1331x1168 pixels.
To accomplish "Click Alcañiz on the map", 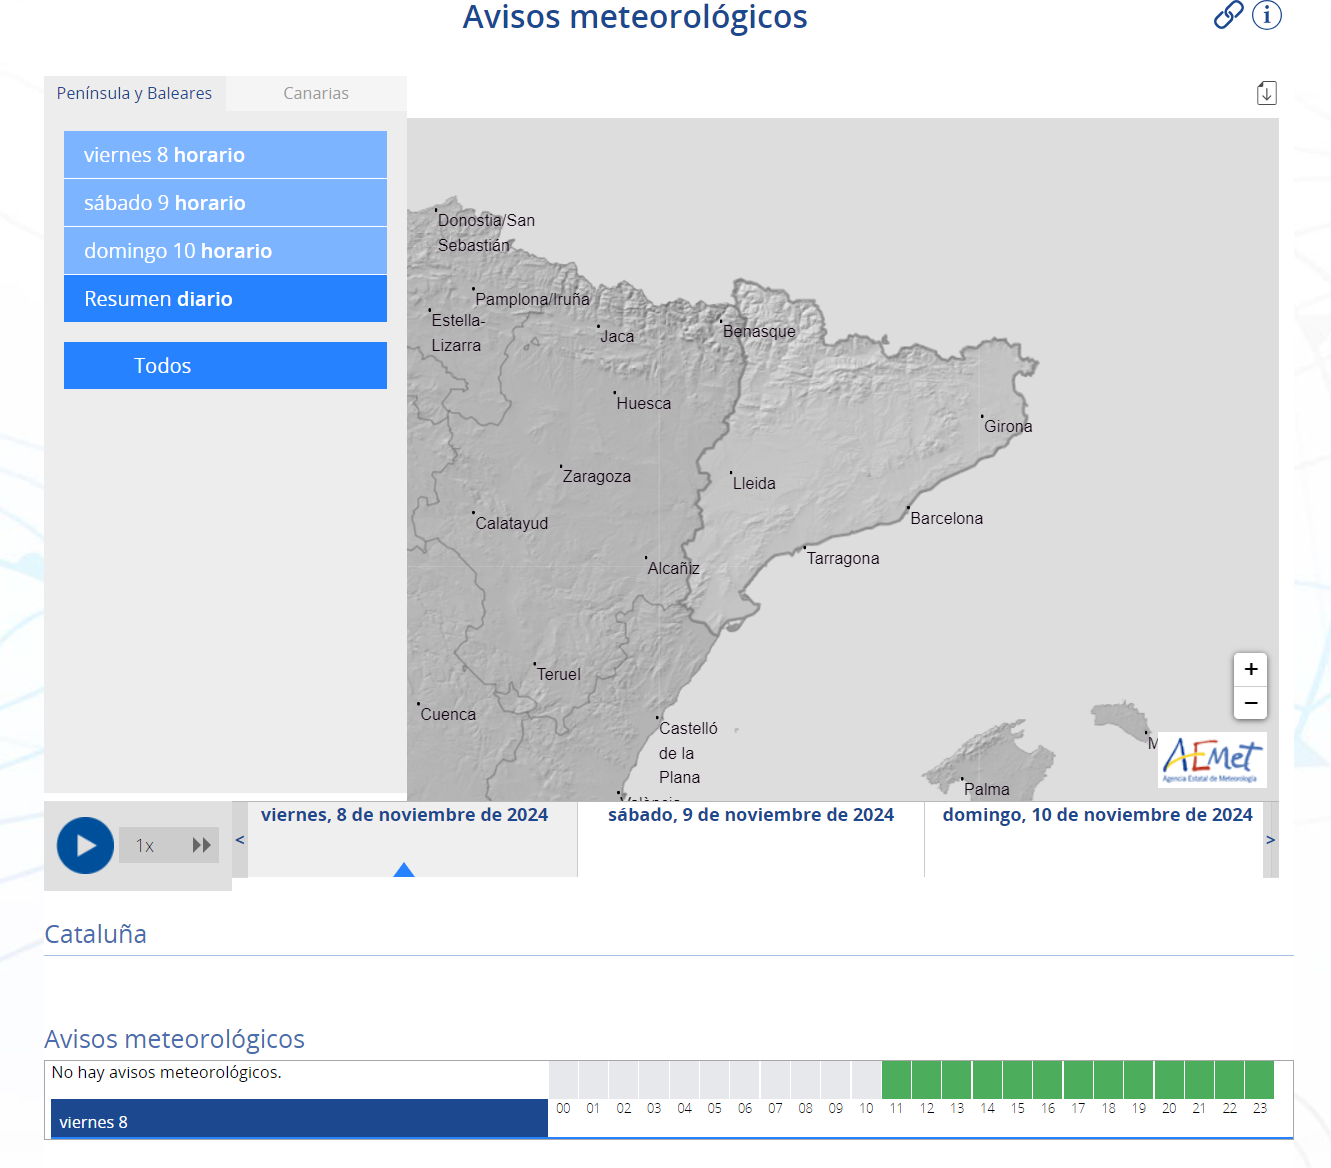I will click(673, 568).
